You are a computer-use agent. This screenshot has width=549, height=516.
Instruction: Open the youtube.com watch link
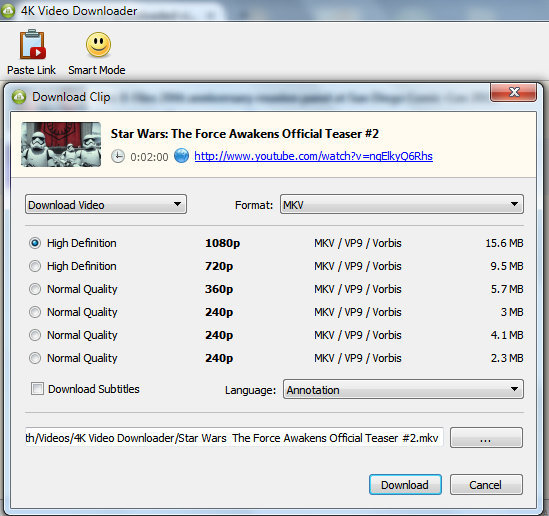click(313, 156)
